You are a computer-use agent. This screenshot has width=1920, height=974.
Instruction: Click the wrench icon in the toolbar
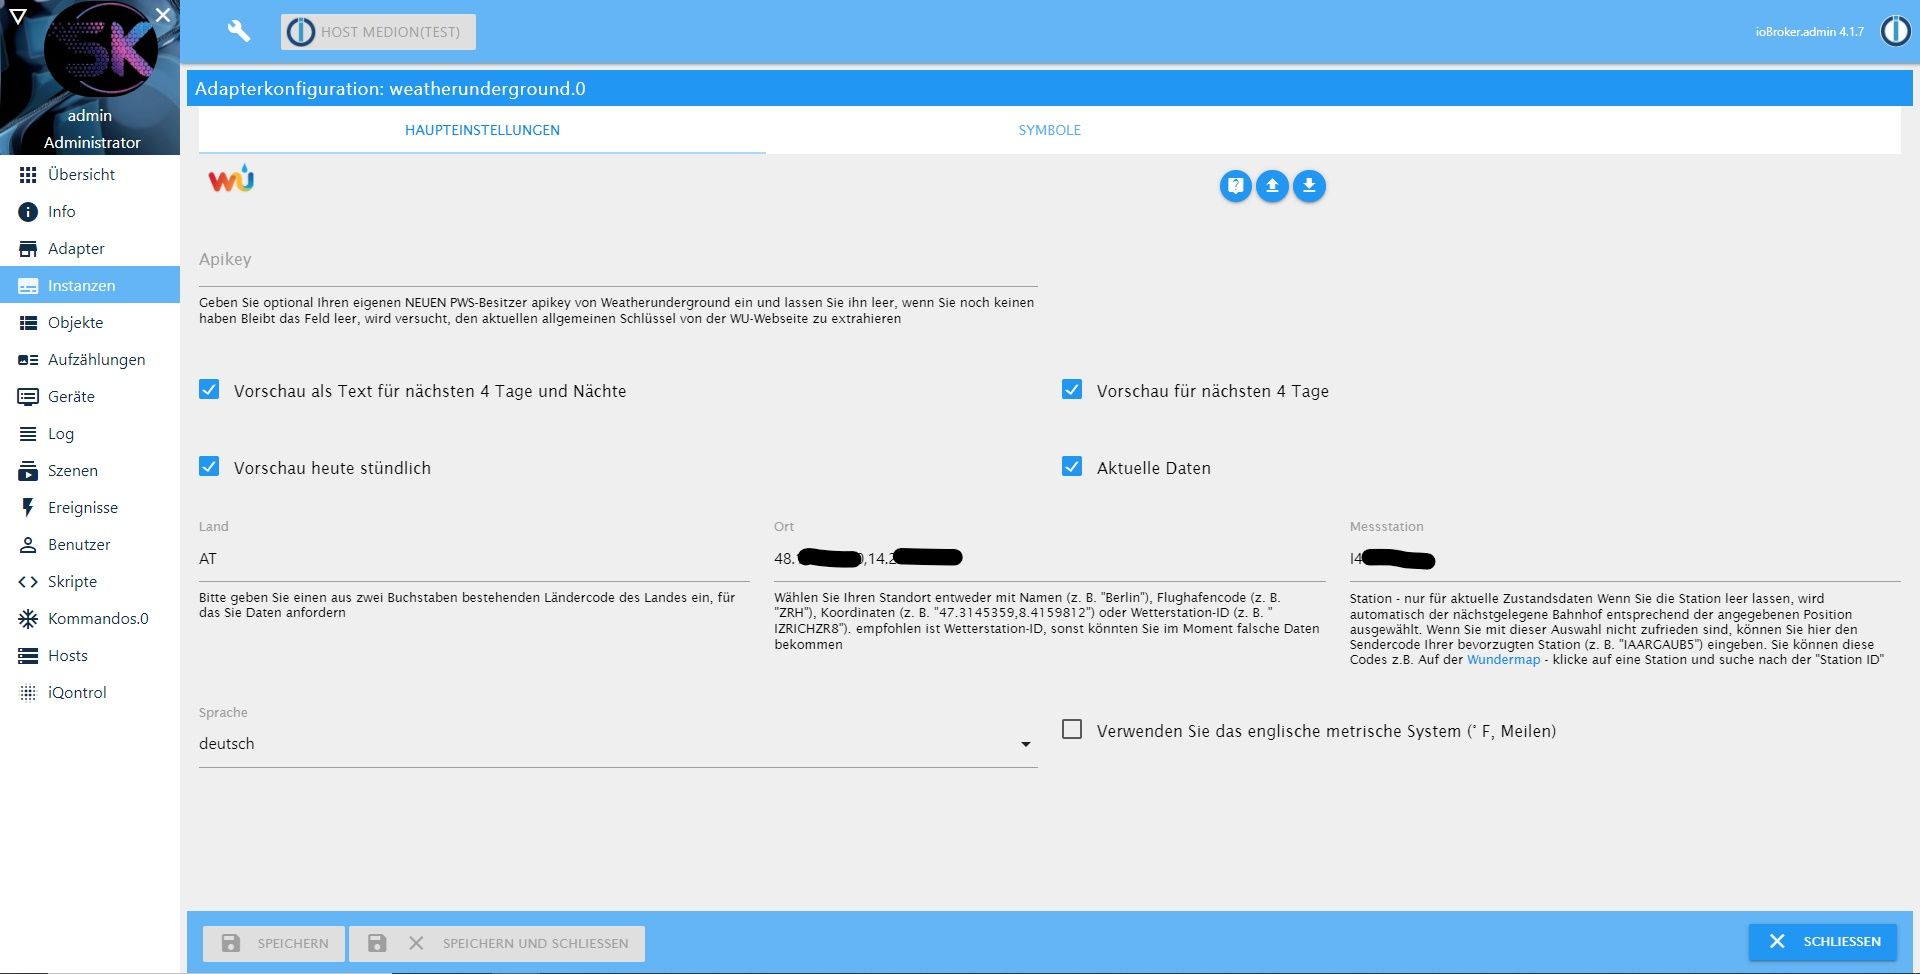pos(237,31)
